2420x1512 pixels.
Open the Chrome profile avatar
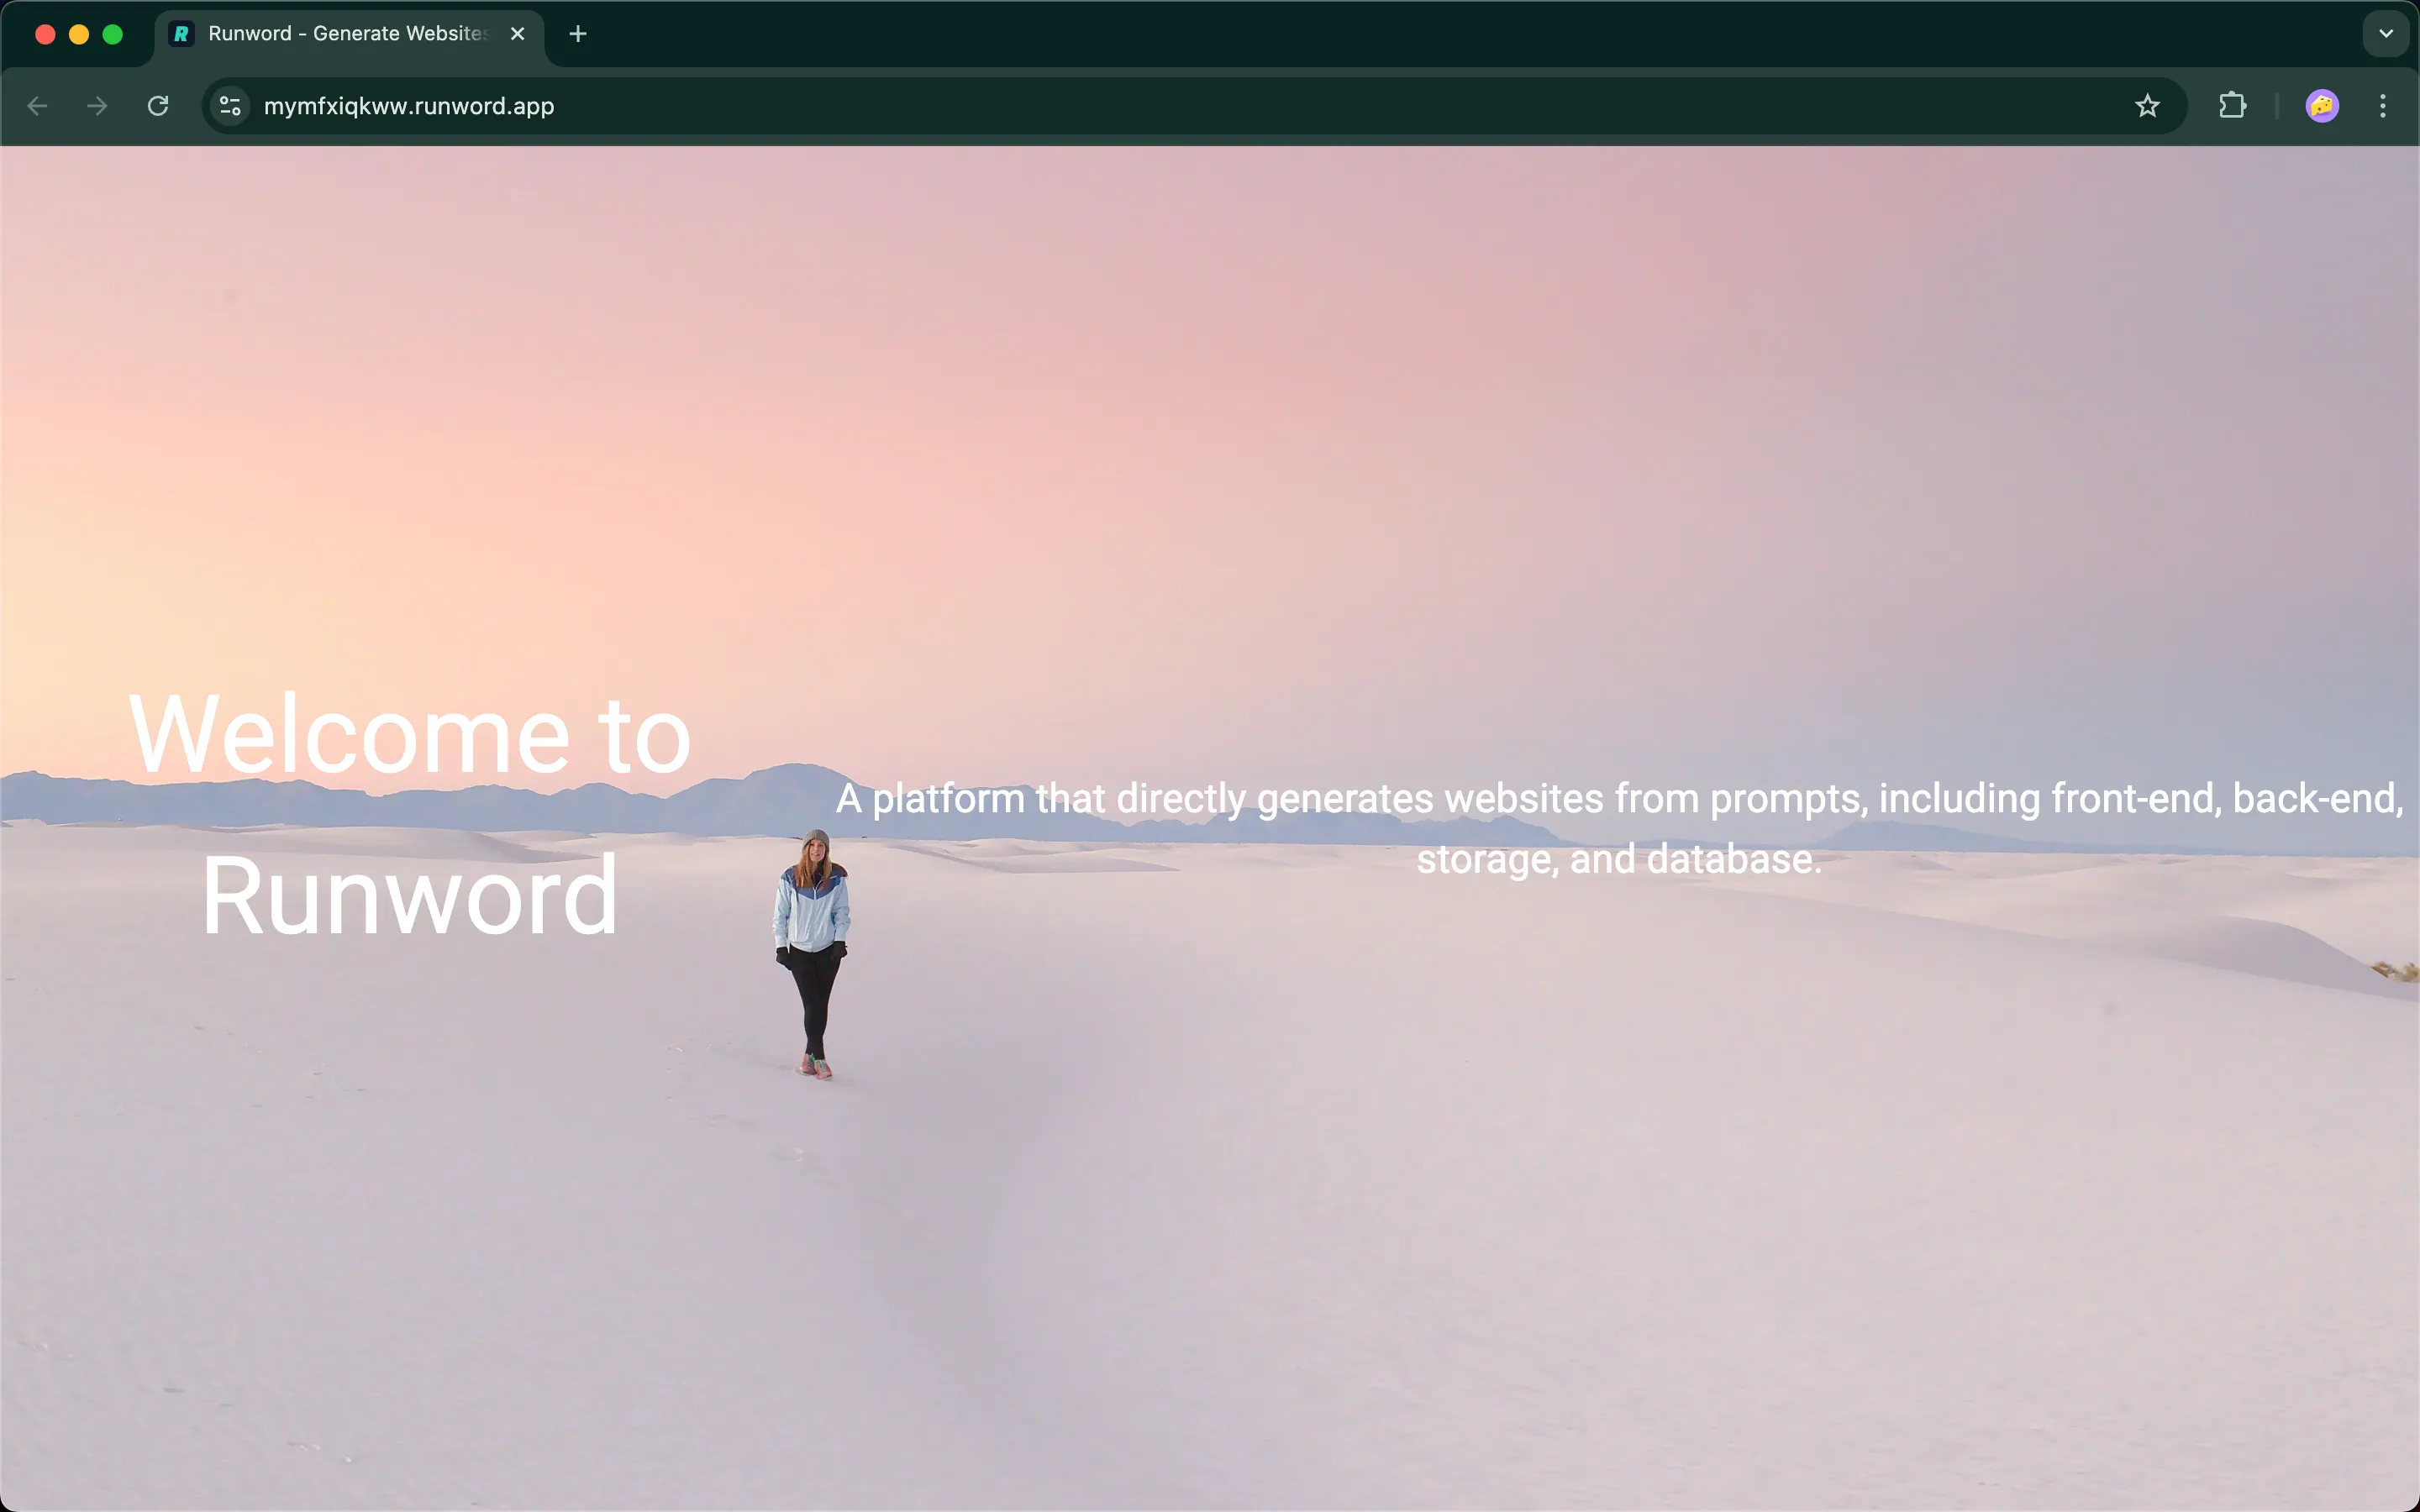2322,106
